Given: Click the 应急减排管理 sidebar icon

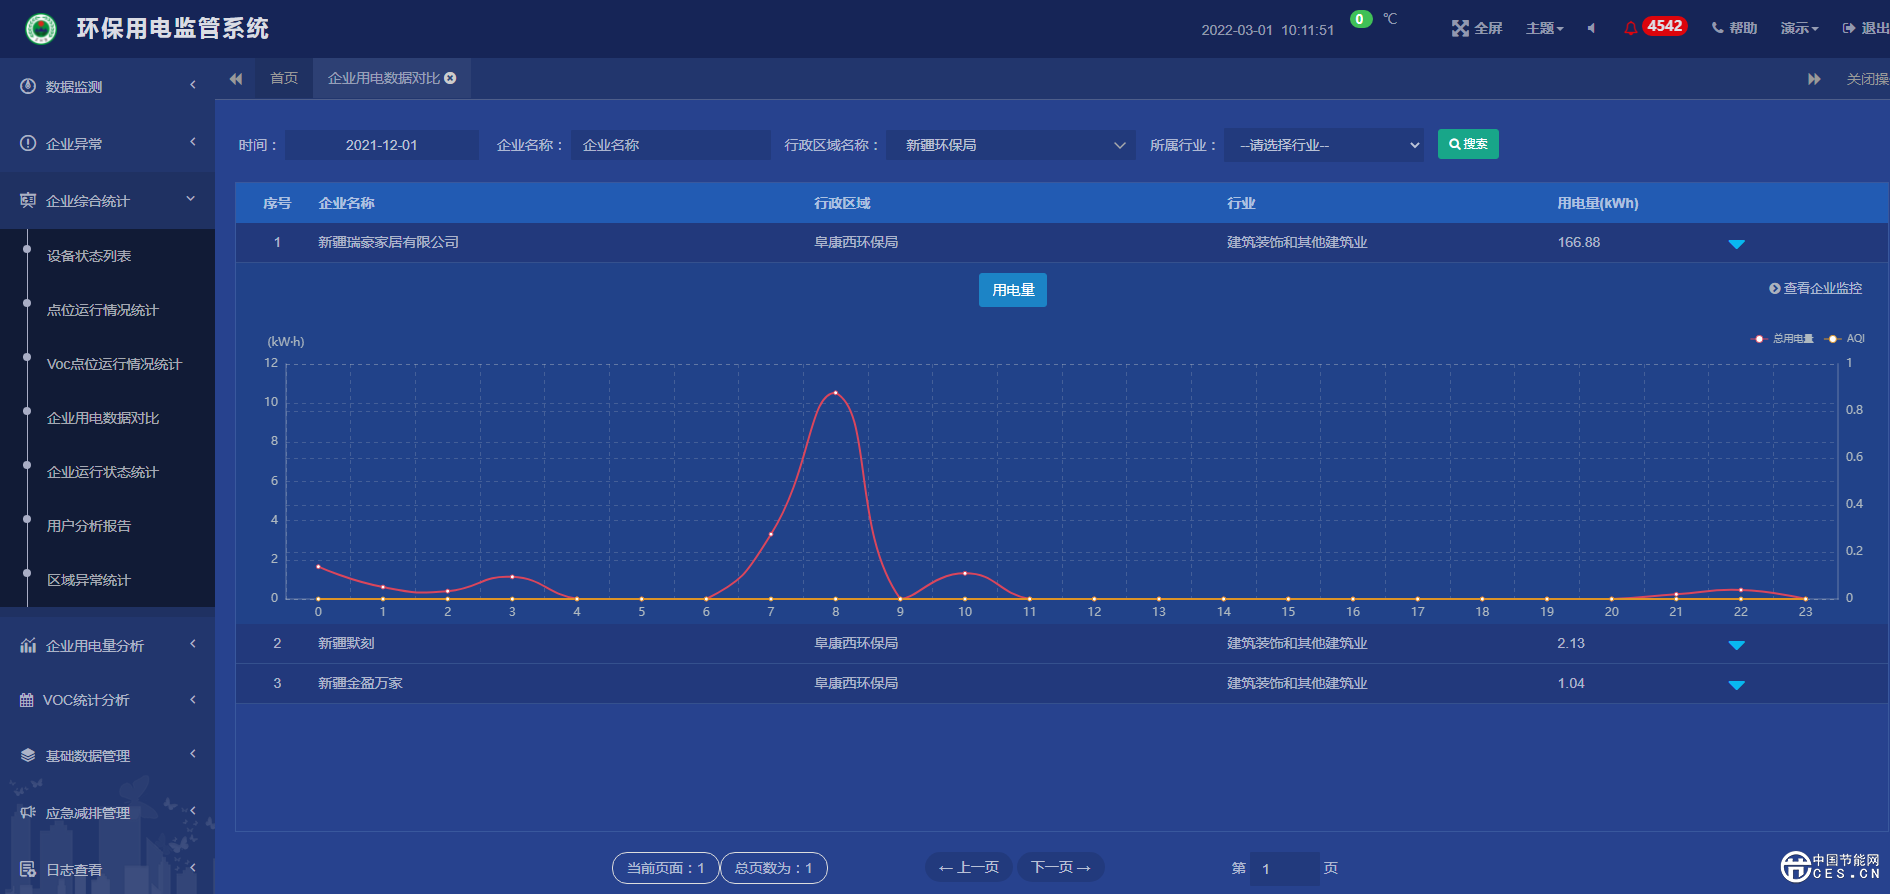Looking at the screenshot, I should (28, 812).
